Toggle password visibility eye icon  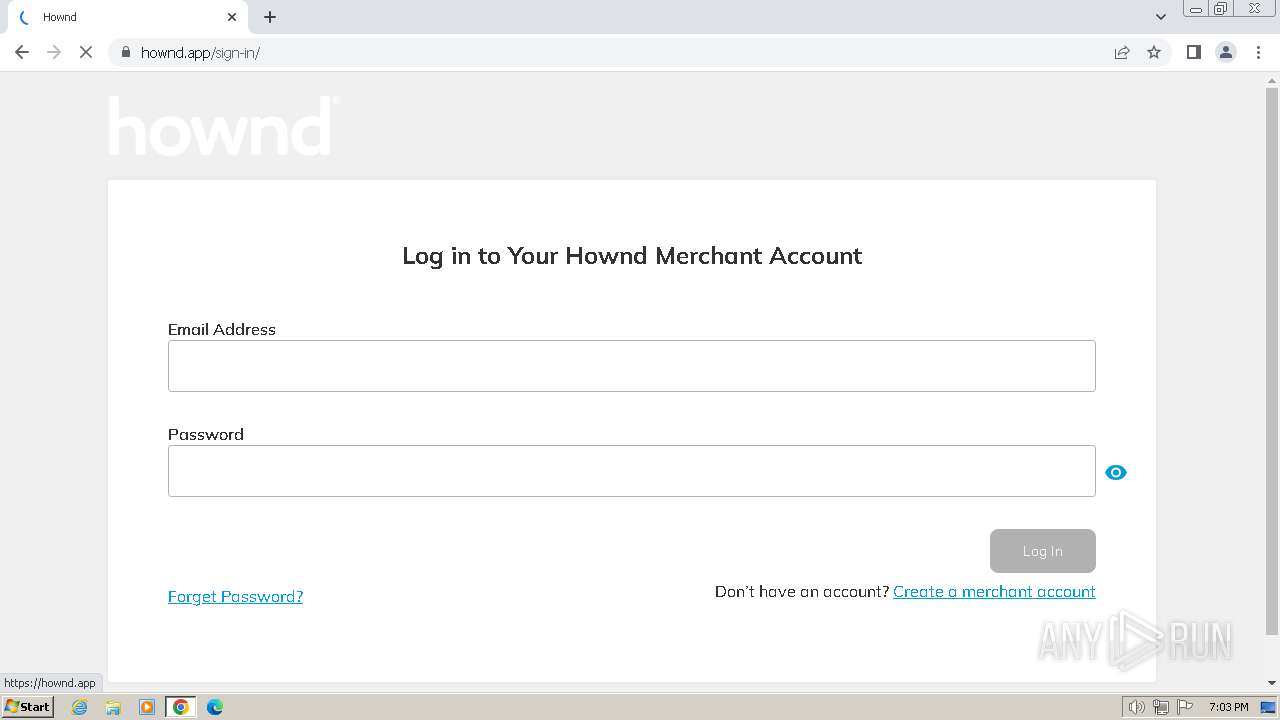point(1116,472)
